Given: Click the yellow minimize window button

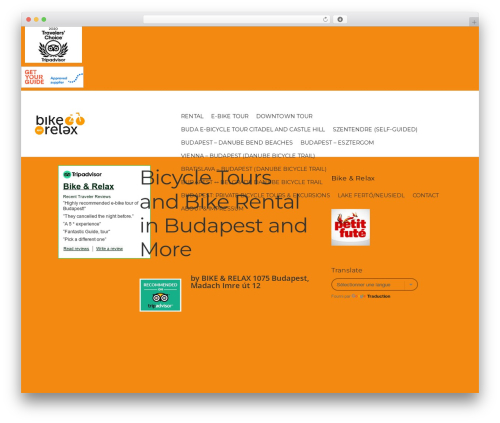Looking at the screenshot, I should (x=36, y=19).
